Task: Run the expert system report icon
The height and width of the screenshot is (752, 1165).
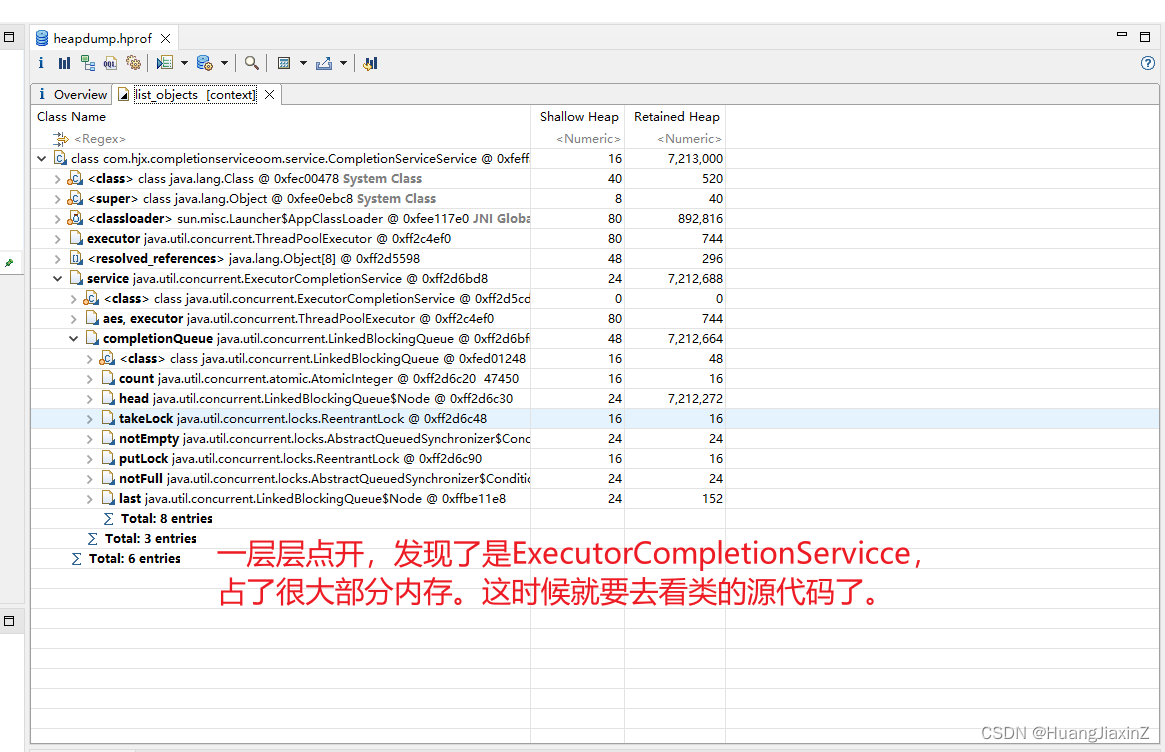Action: click(x=165, y=63)
